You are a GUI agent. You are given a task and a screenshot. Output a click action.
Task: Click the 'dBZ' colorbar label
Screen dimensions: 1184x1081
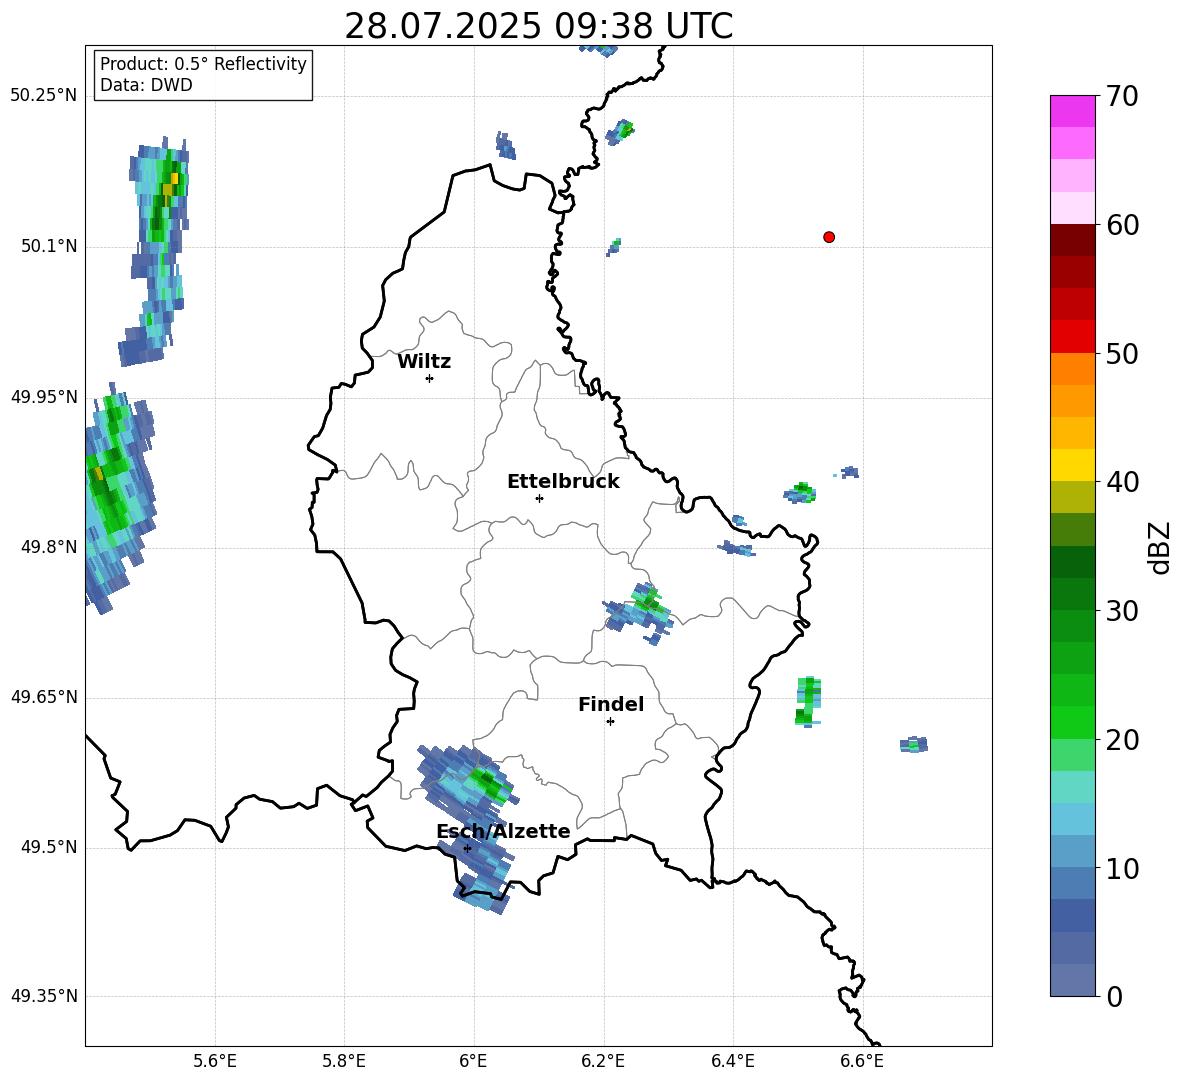pos(1161,547)
